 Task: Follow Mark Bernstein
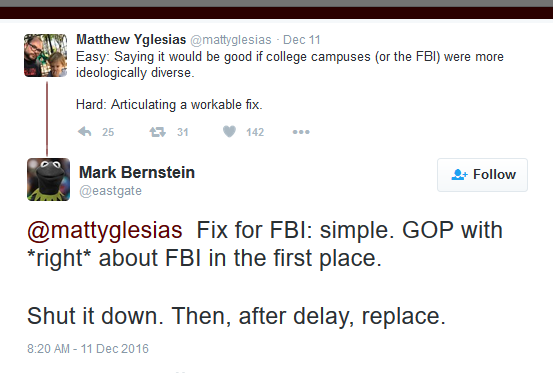(482, 175)
